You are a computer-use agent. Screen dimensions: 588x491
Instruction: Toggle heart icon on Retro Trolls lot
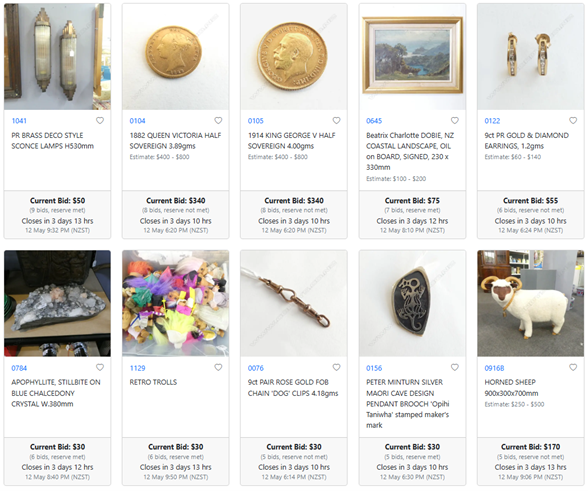click(218, 367)
